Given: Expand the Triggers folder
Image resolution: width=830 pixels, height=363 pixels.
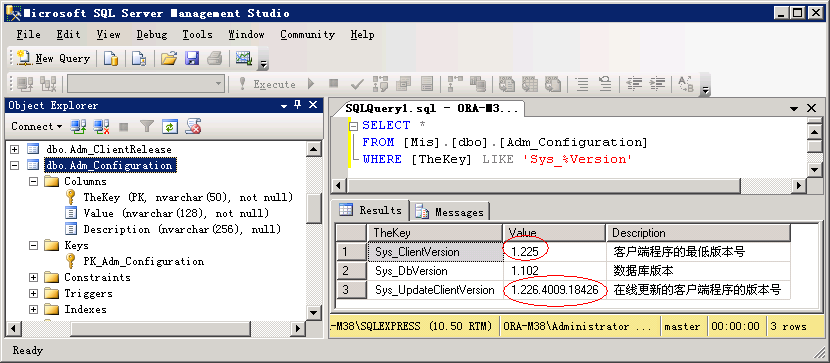Looking at the screenshot, I should tap(33, 293).
